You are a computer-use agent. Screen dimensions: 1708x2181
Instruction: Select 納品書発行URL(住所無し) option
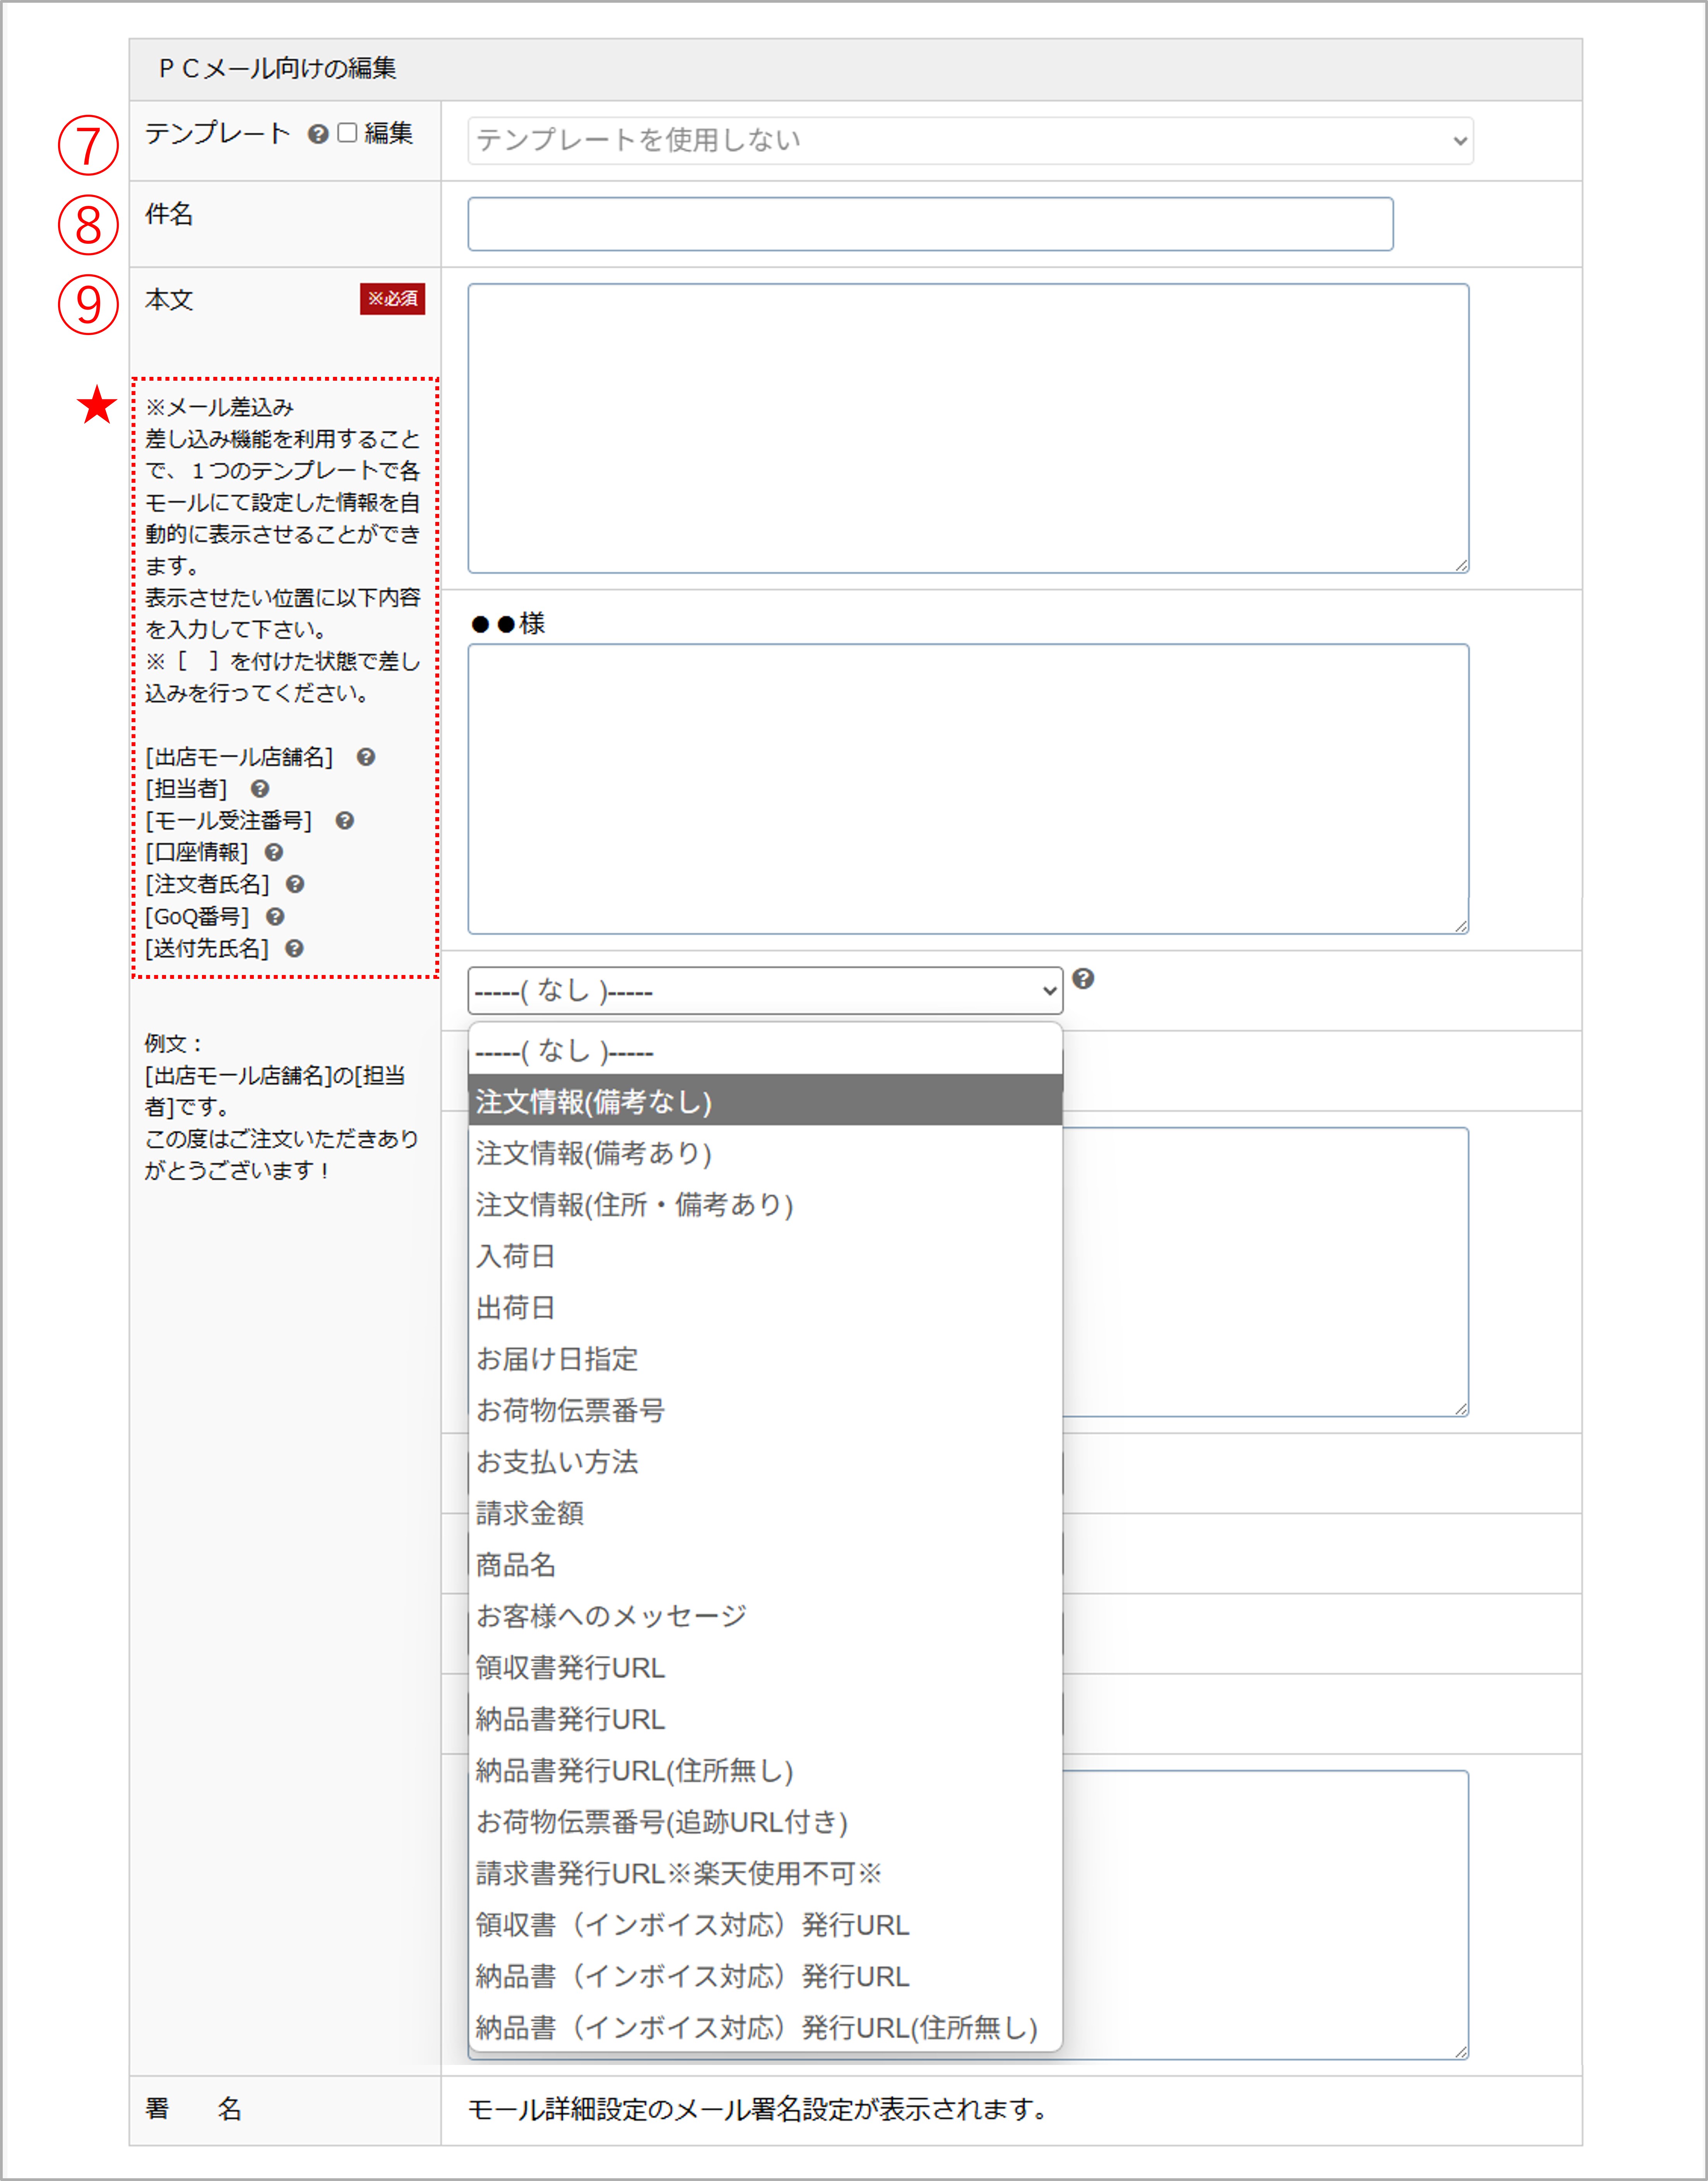coord(765,1771)
